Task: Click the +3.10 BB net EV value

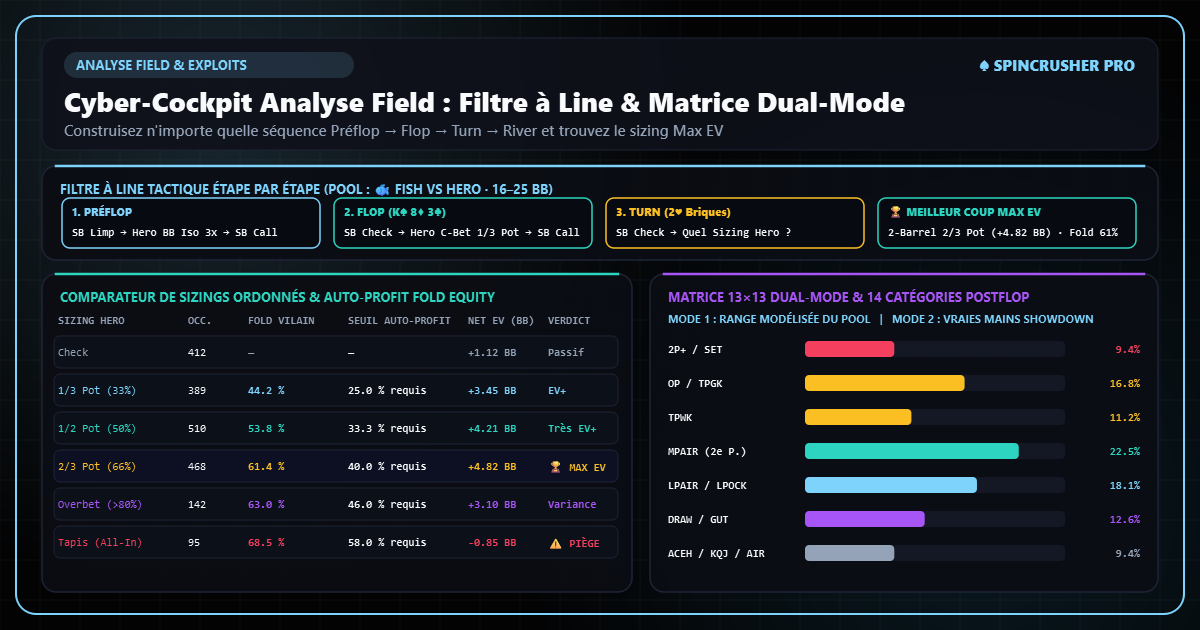Action: [x=492, y=505]
